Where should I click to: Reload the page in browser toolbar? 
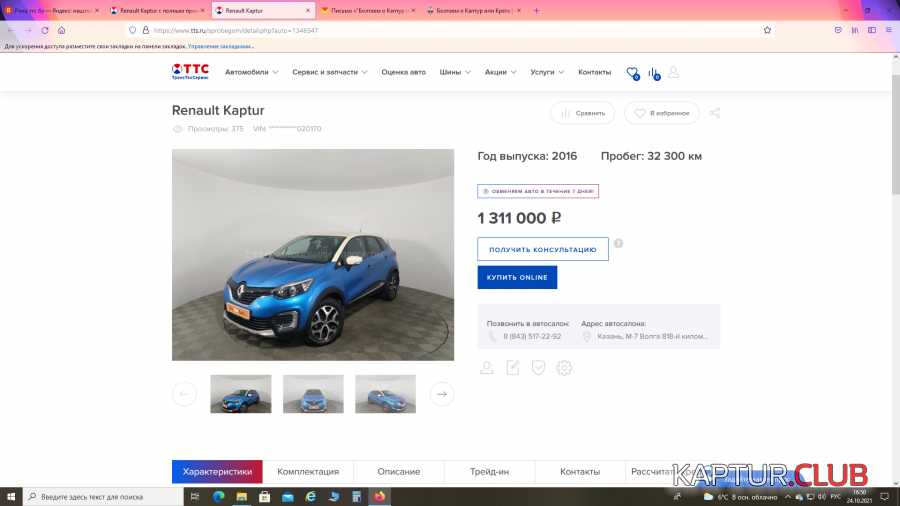pos(45,30)
